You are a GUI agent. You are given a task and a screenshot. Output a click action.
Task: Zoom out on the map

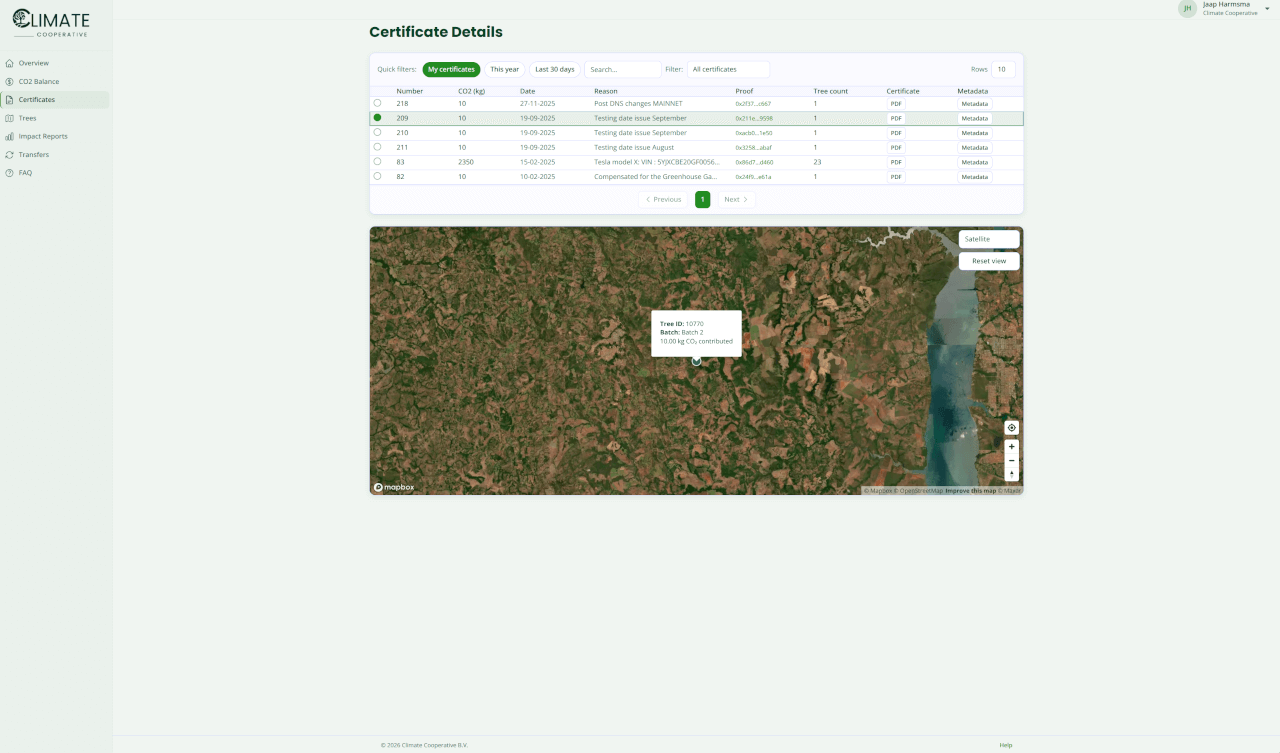[1011, 461]
